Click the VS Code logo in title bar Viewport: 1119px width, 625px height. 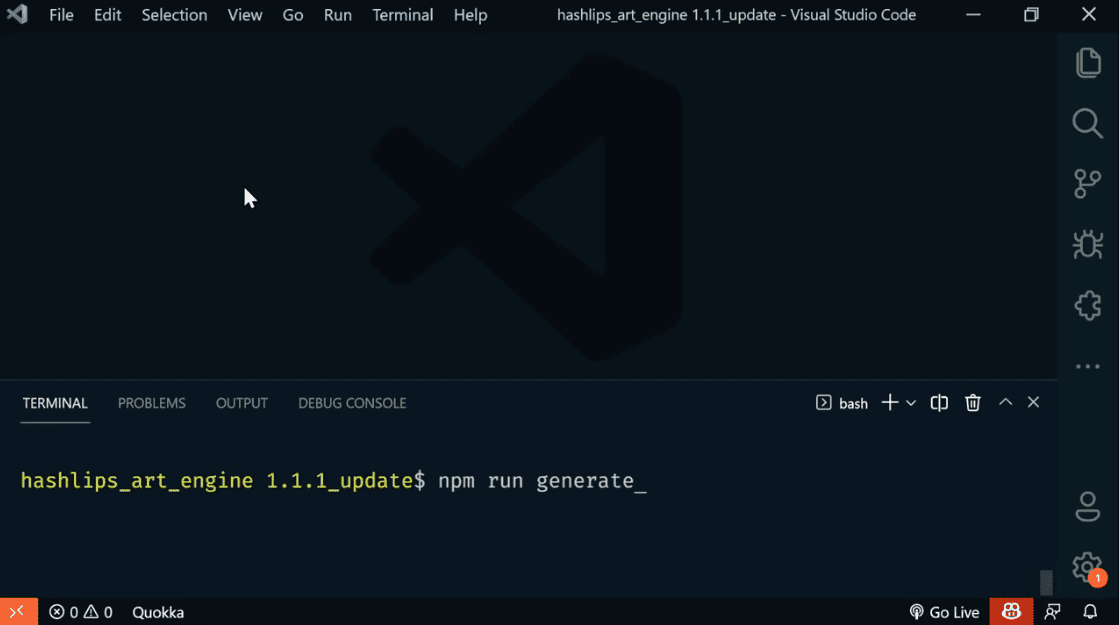(17, 14)
